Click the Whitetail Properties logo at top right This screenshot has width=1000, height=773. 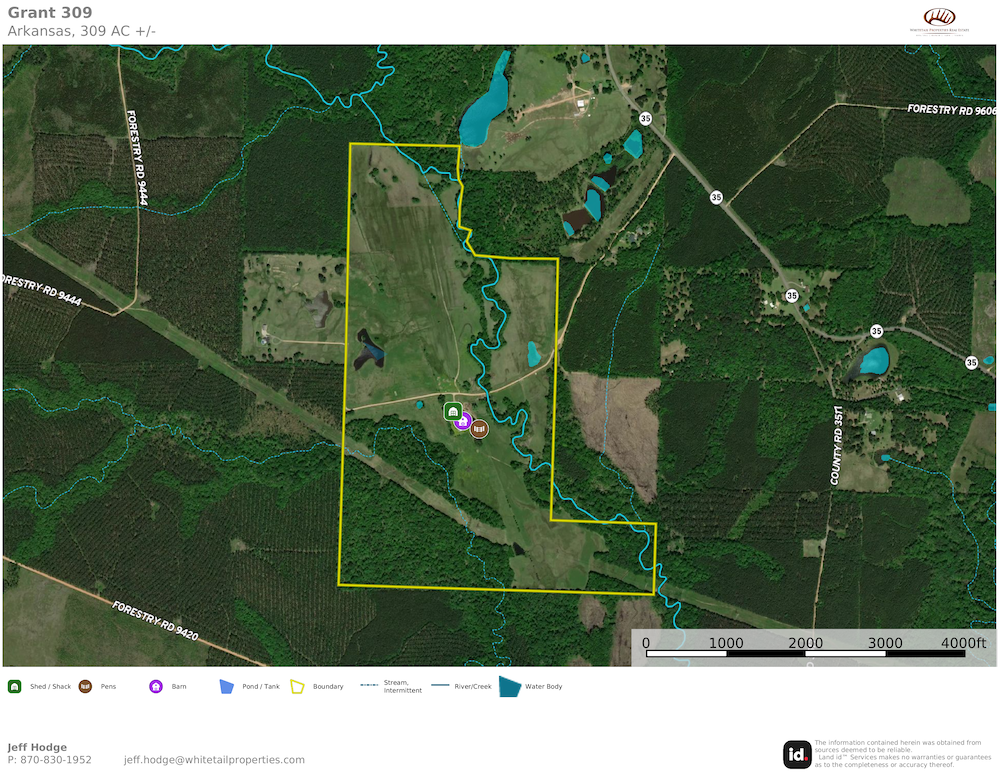(938, 20)
